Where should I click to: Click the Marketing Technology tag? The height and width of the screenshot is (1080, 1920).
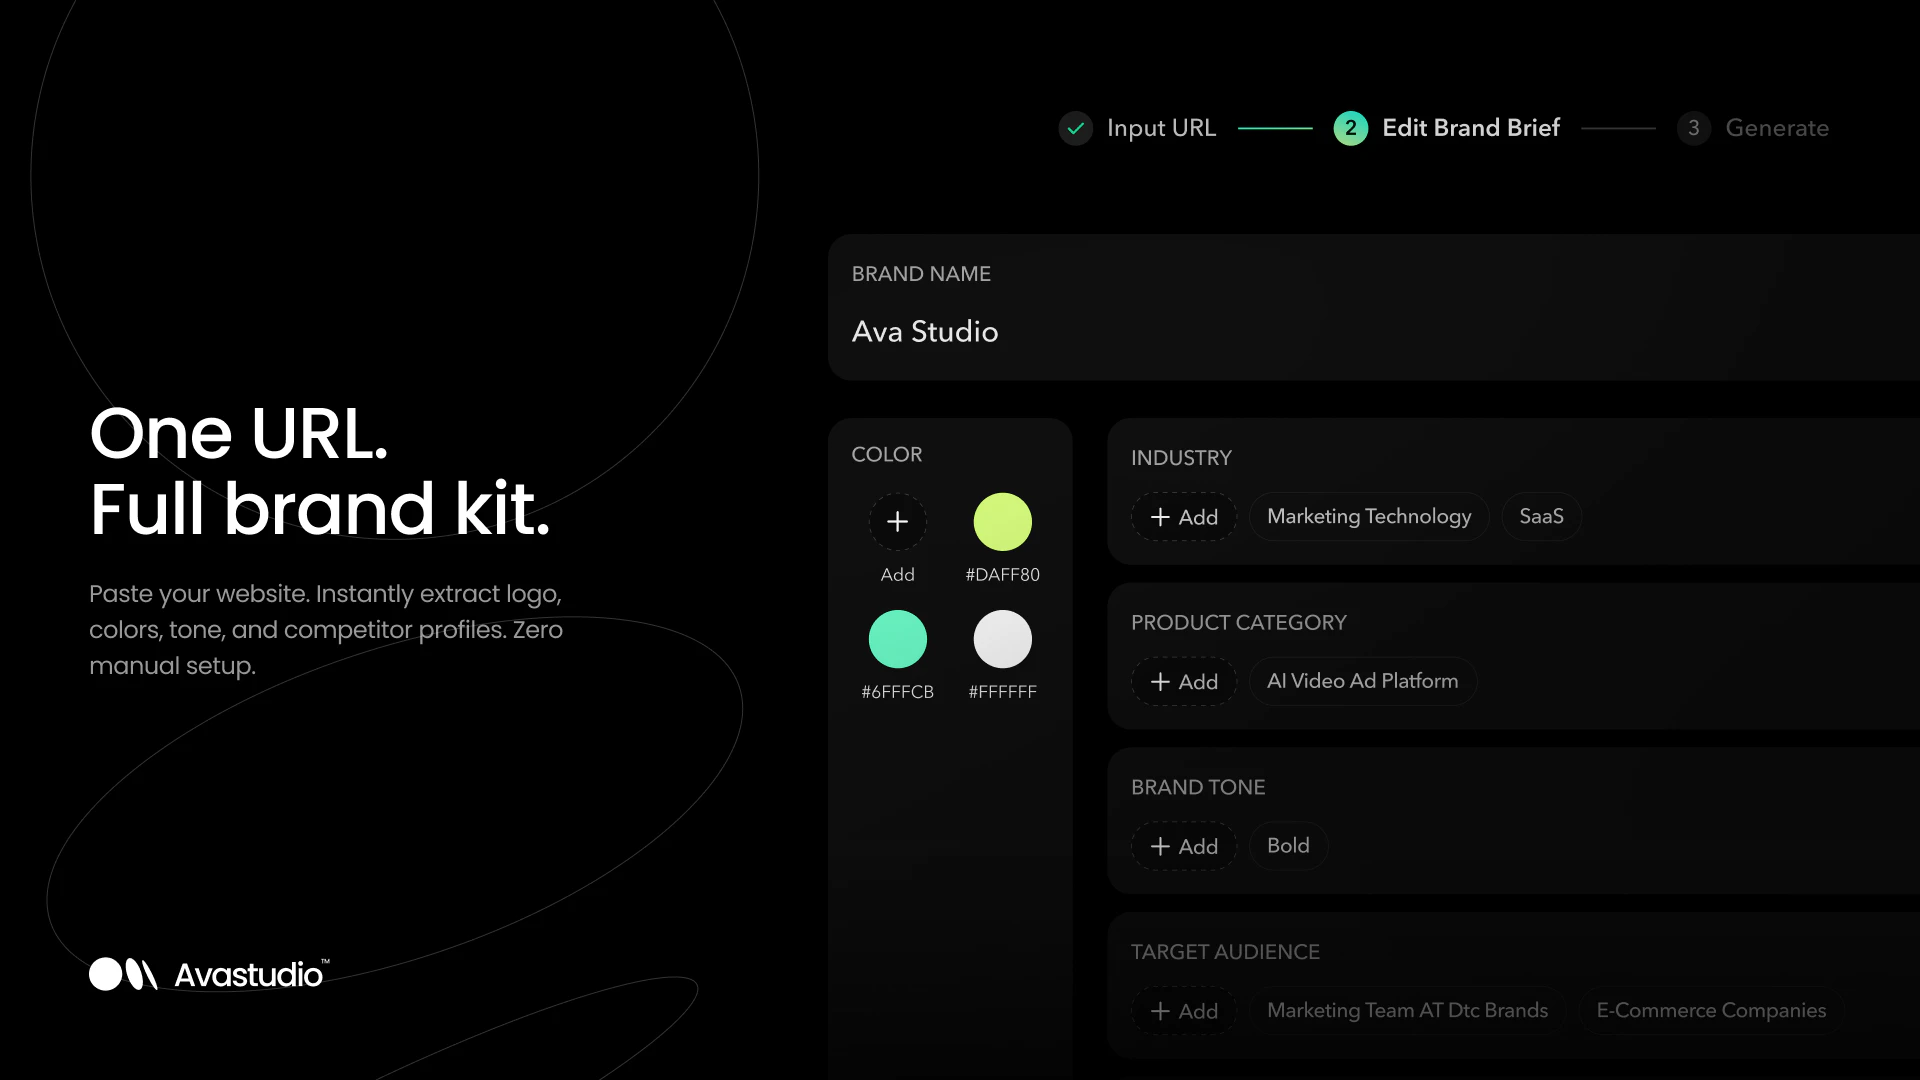click(x=1369, y=517)
